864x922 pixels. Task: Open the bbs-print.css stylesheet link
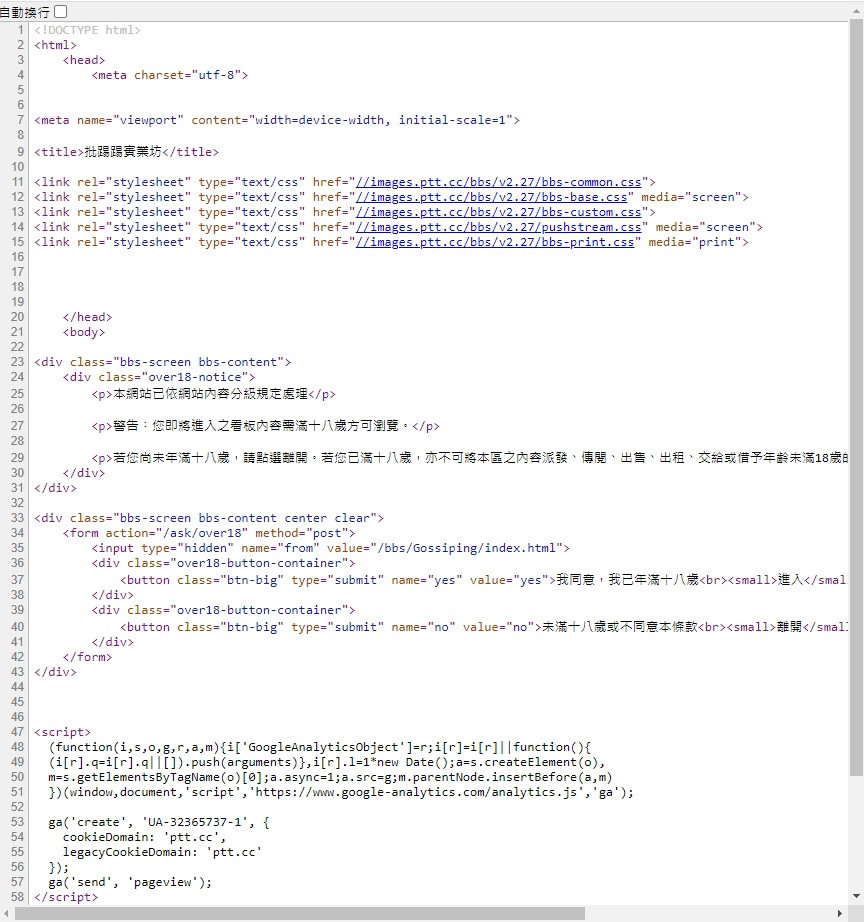tap(495, 242)
